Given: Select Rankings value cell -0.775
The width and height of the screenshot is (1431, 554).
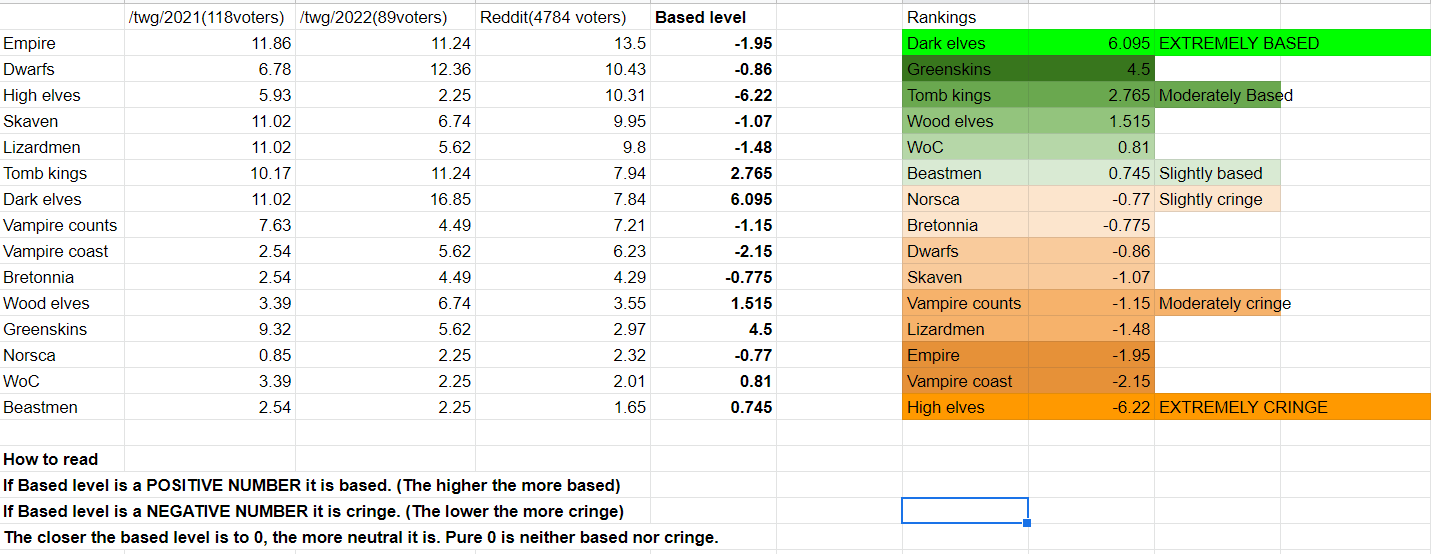Looking at the screenshot, I should [1091, 226].
